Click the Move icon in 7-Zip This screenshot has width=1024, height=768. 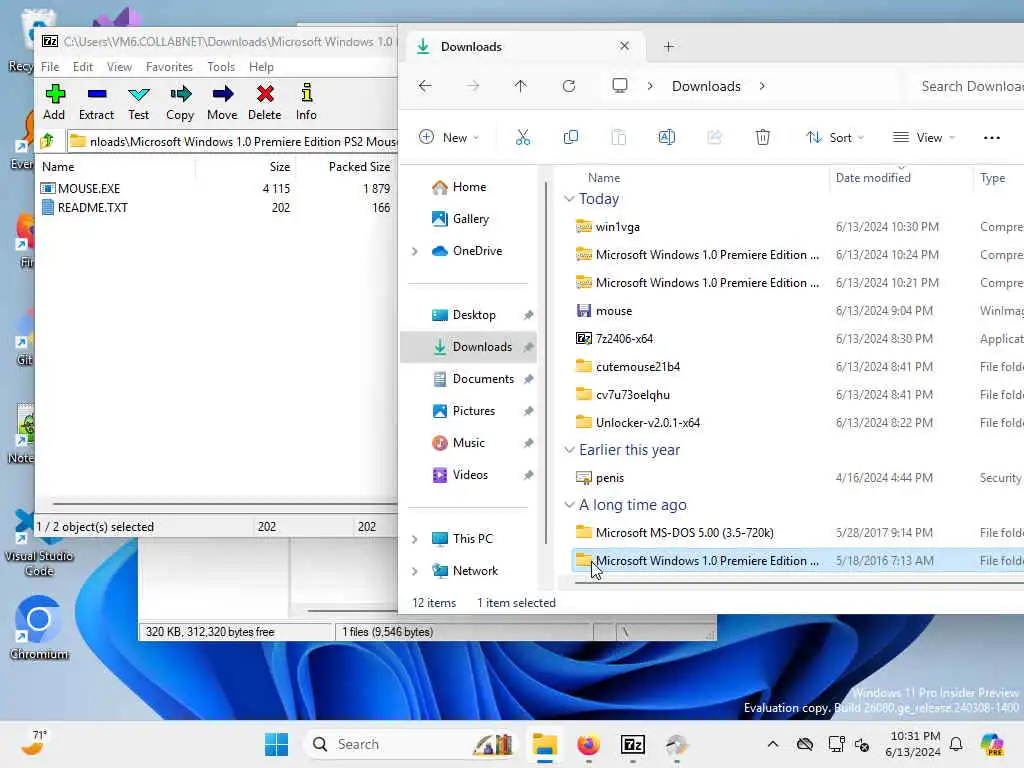click(222, 102)
